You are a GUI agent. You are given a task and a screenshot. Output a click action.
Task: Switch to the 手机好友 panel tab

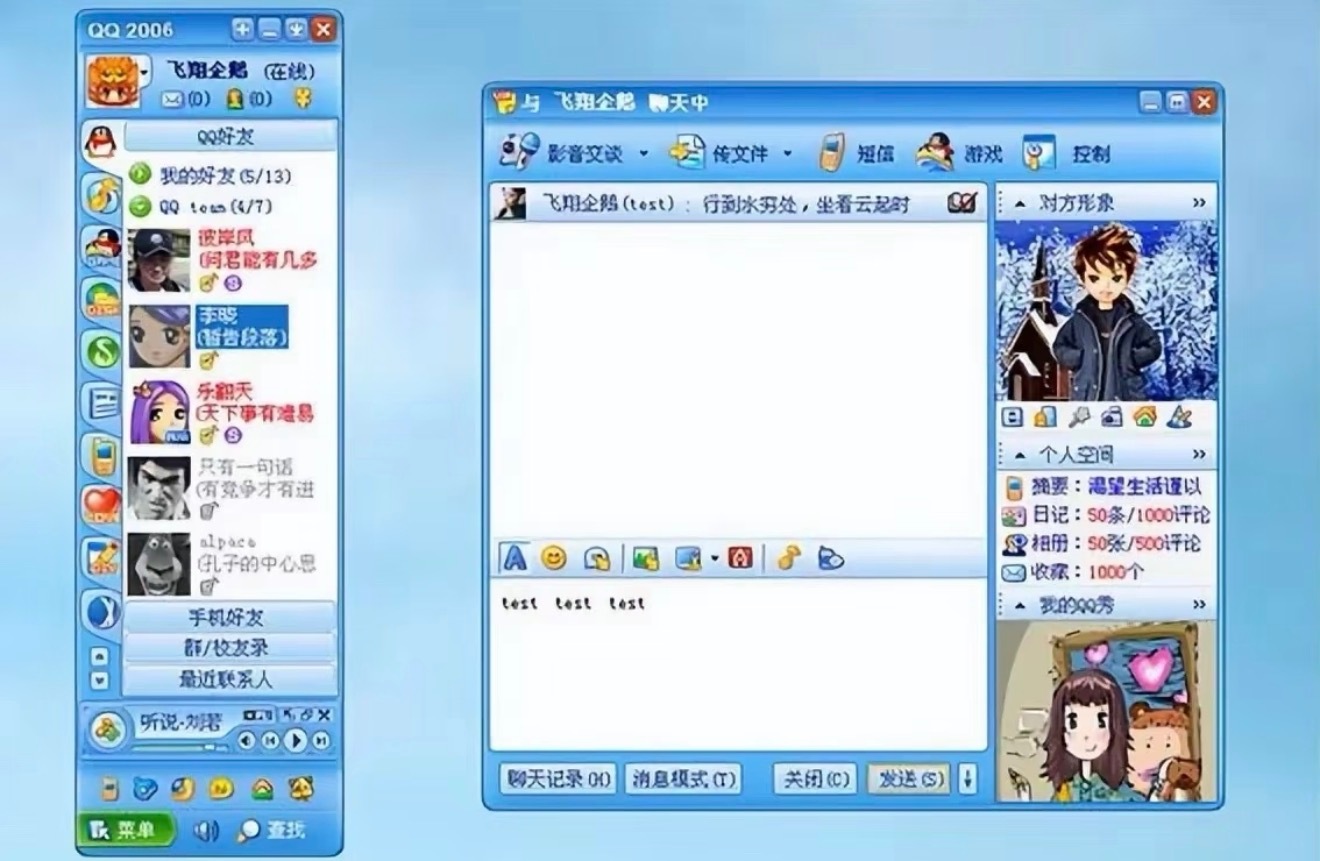(x=230, y=617)
